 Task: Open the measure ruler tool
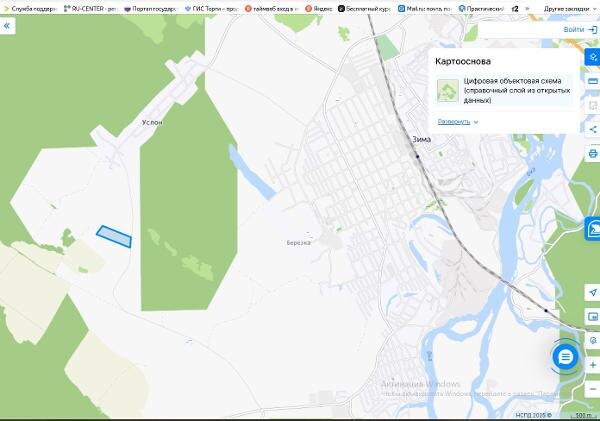coord(593,81)
